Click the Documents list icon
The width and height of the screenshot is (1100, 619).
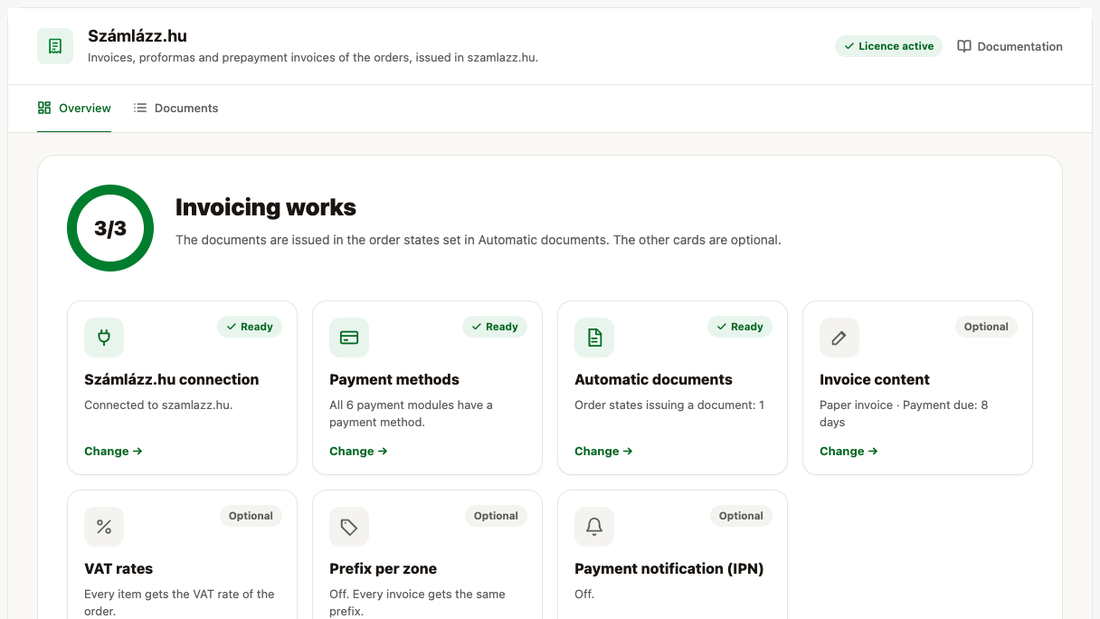(140, 108)
